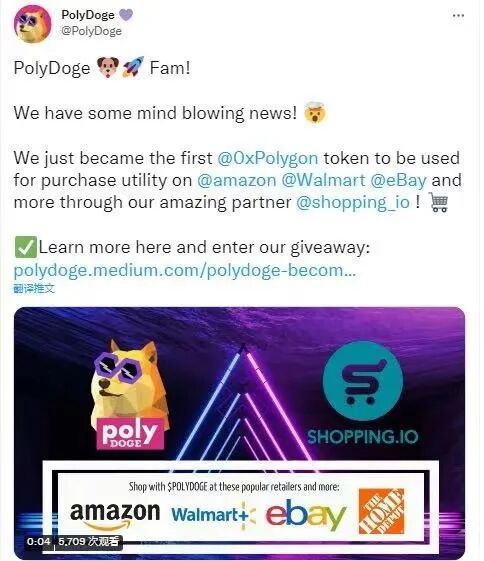Click the 翻译推文 translate tweet link

[34, 288]
